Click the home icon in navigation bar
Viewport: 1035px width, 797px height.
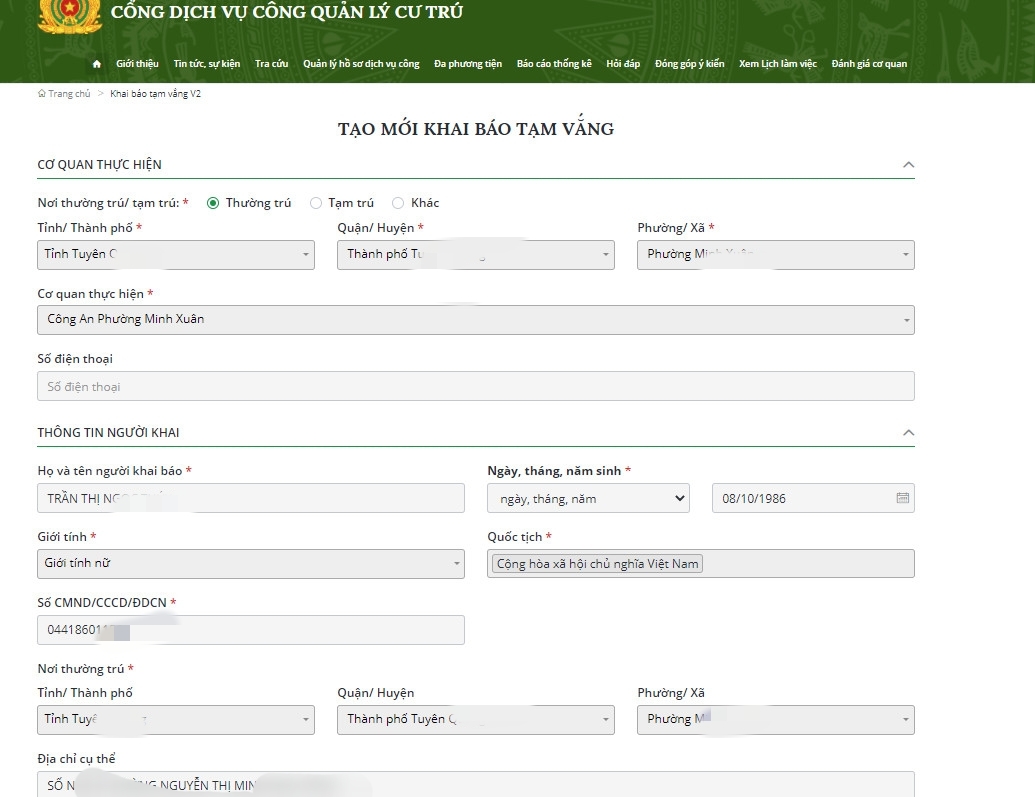click(97, 64)
